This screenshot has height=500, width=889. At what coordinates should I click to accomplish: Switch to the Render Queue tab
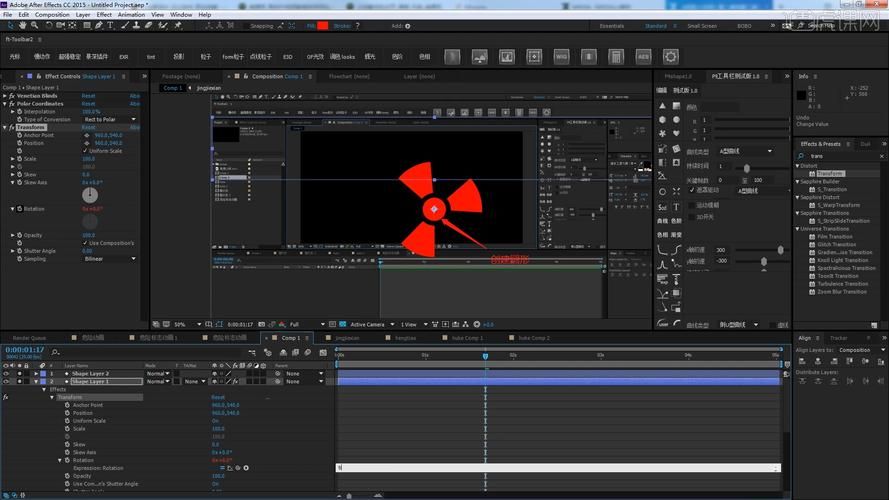pyautogui.click(x=29, y=338)
